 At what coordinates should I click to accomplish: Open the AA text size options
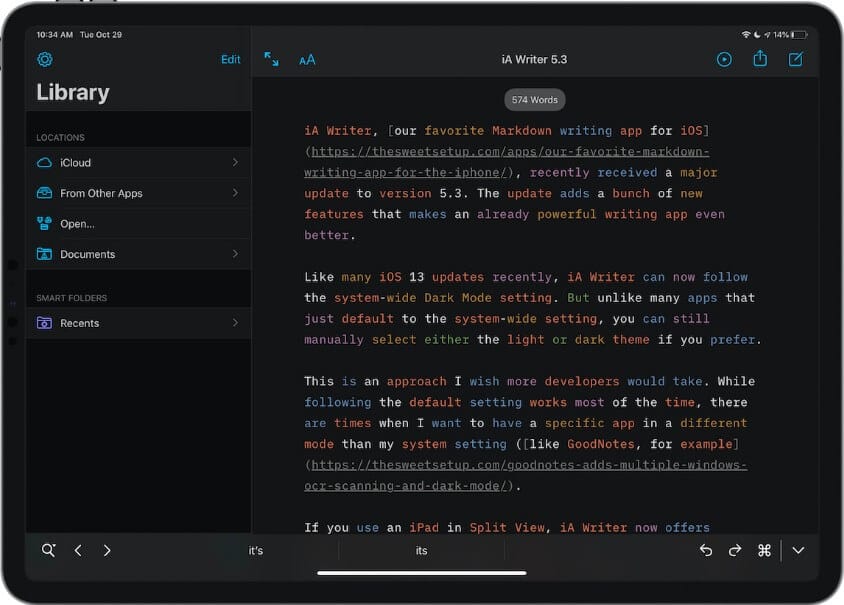pyautogui.click(x=307, y=60)
